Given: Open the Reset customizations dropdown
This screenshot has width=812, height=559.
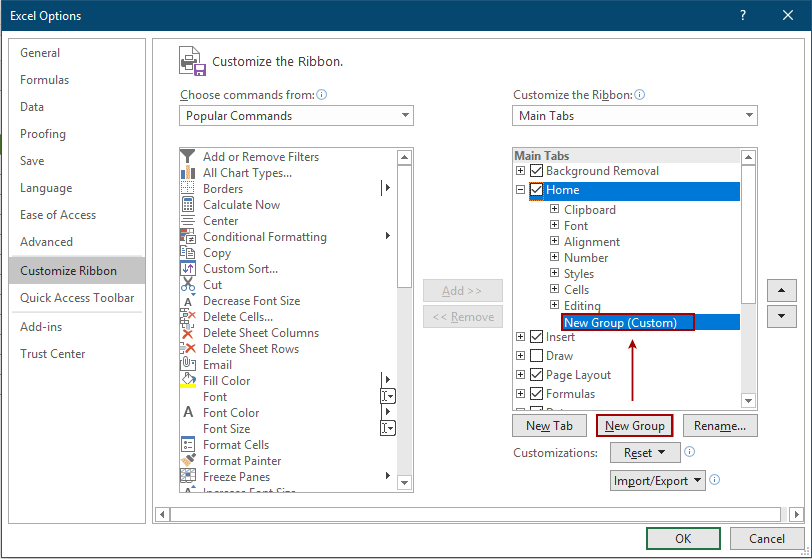Looking at the screenshot, I should click(645, 452).
